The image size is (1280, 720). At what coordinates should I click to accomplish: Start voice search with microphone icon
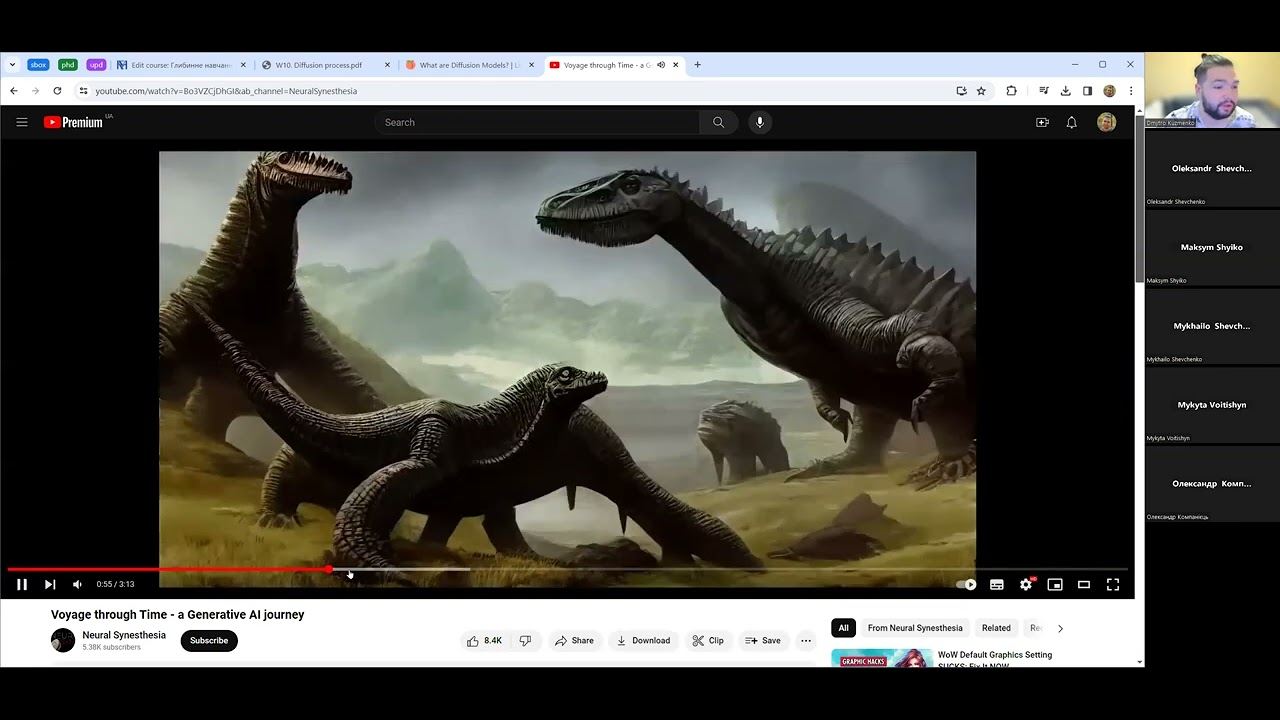(760, 122)
